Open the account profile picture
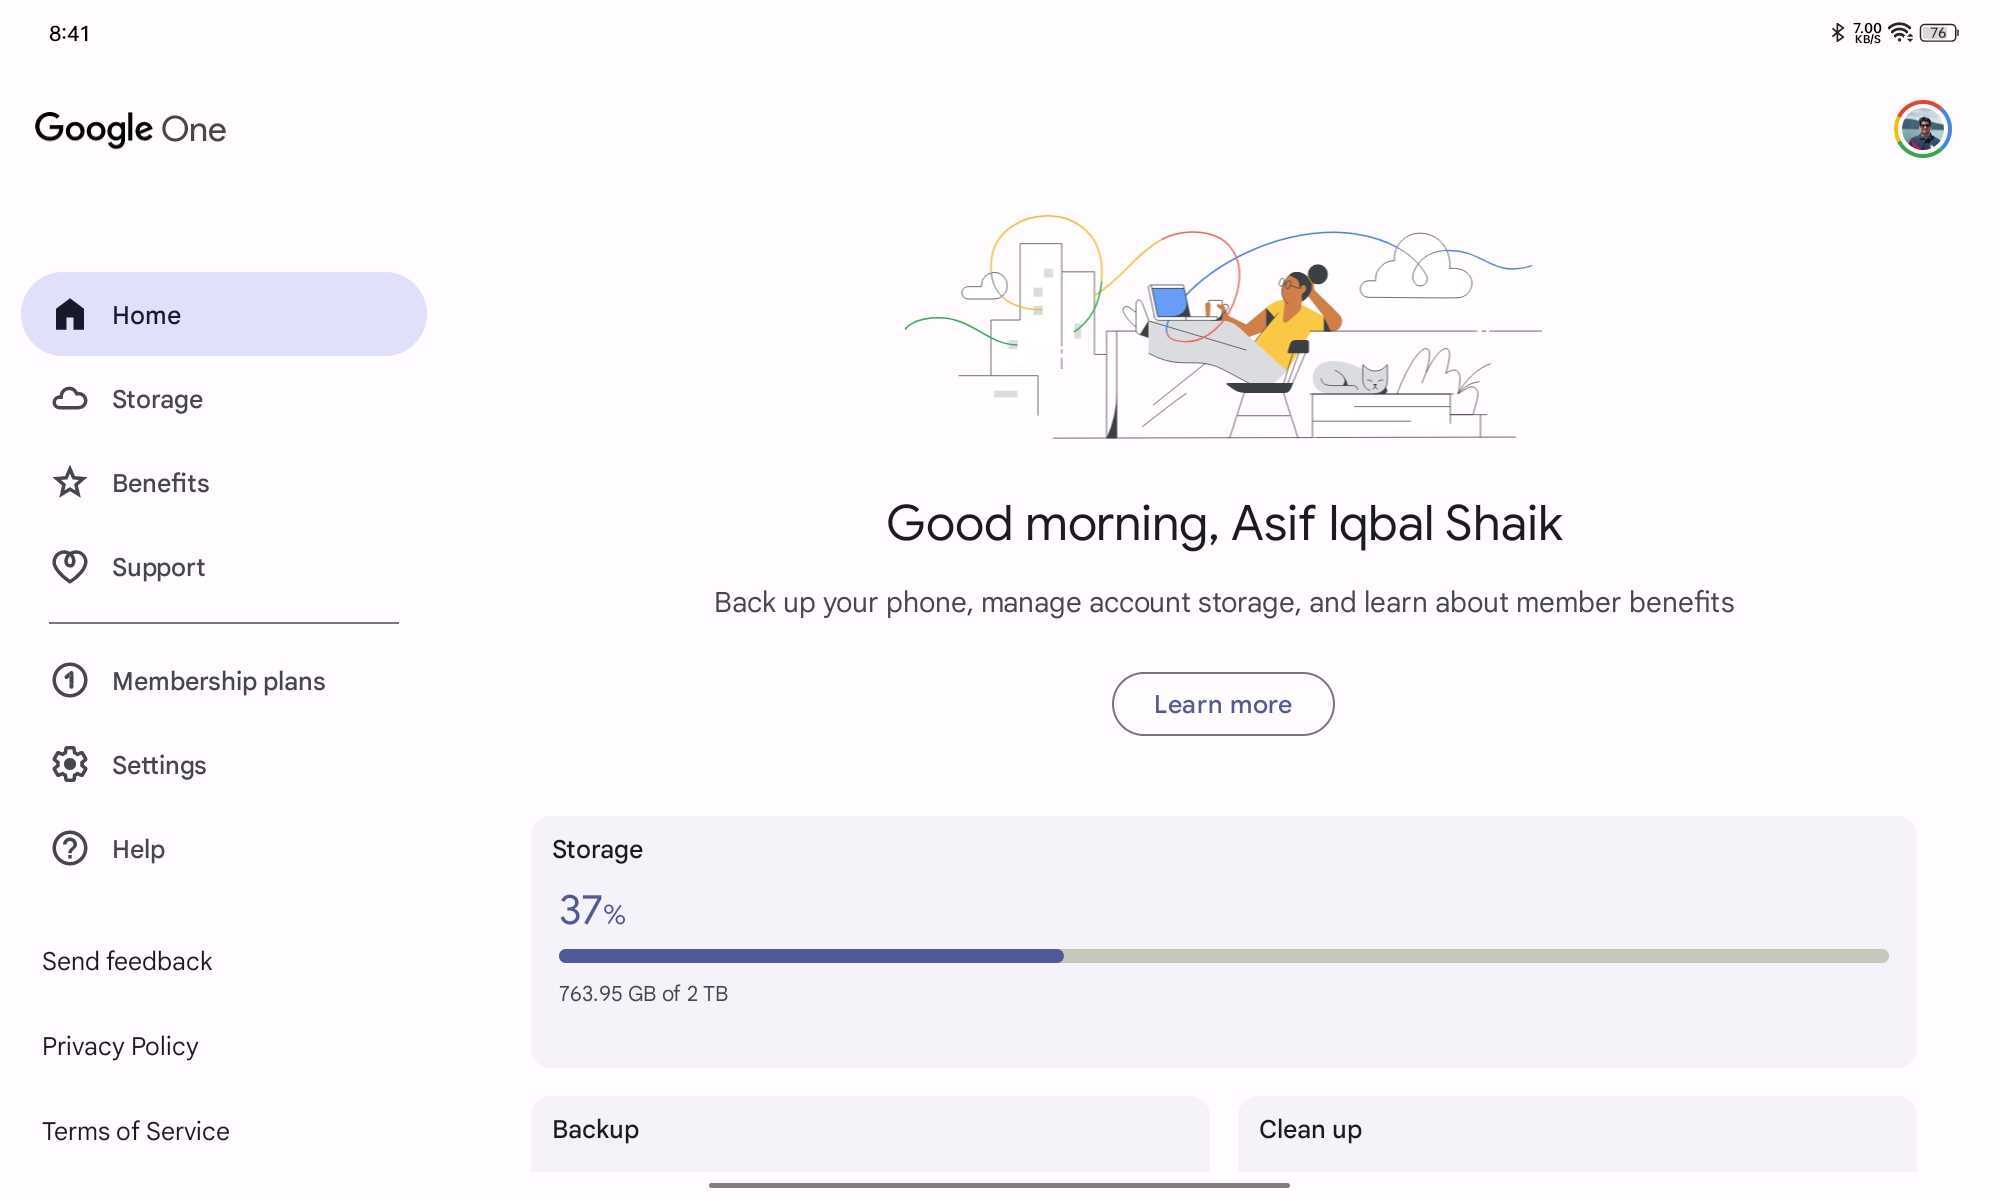The height and width of the screenshot is (1200, 2000). pos(1922,129)
